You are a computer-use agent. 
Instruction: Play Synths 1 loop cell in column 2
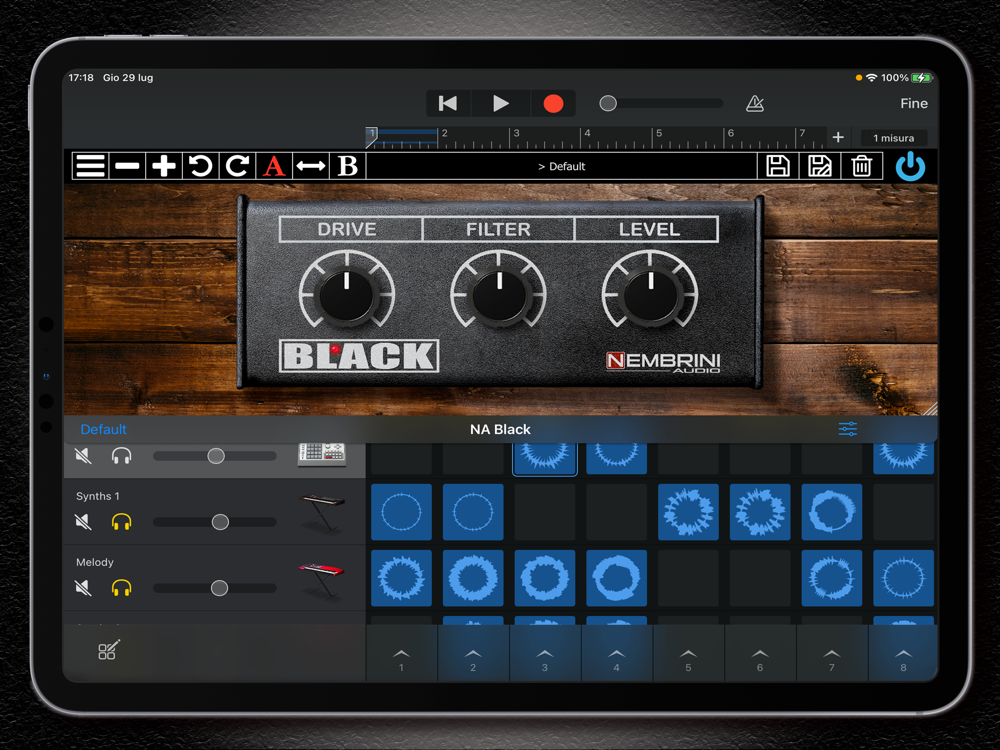(x=473, y=512)
